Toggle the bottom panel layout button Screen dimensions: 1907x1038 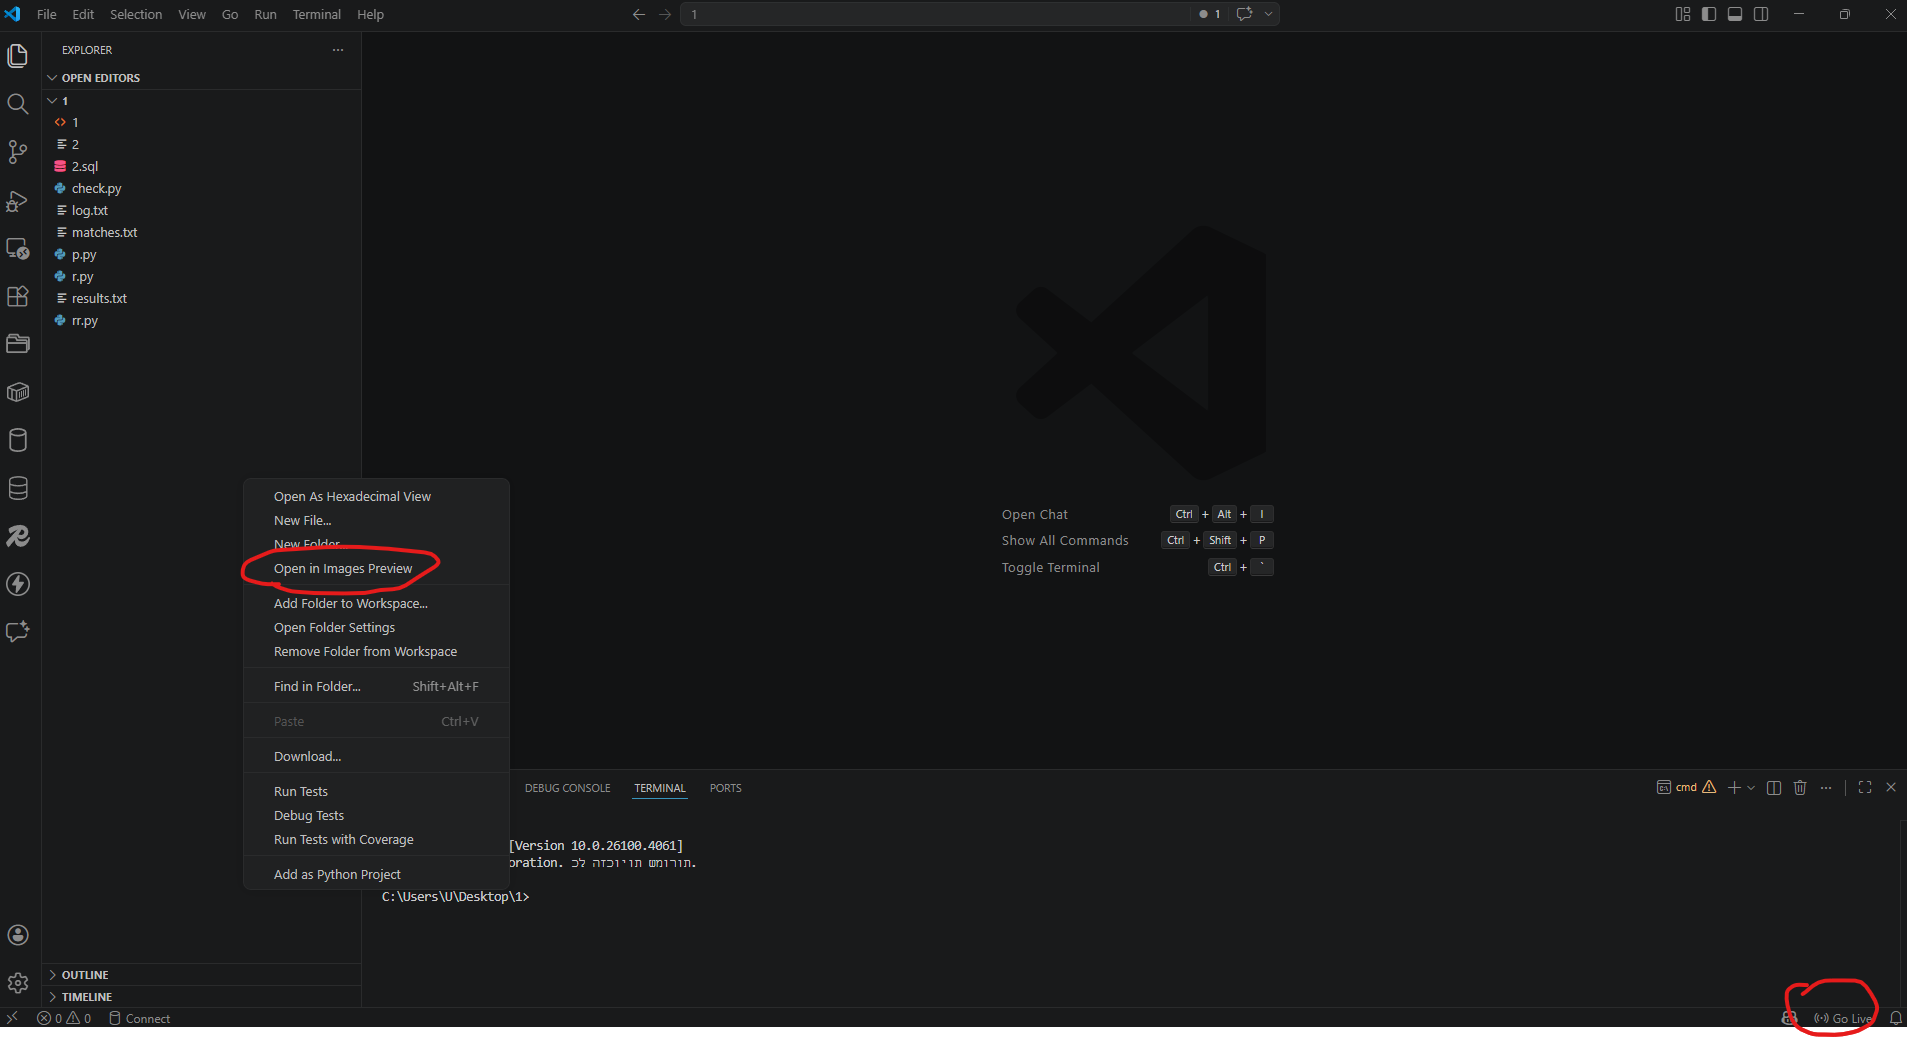coord(1735,14)
